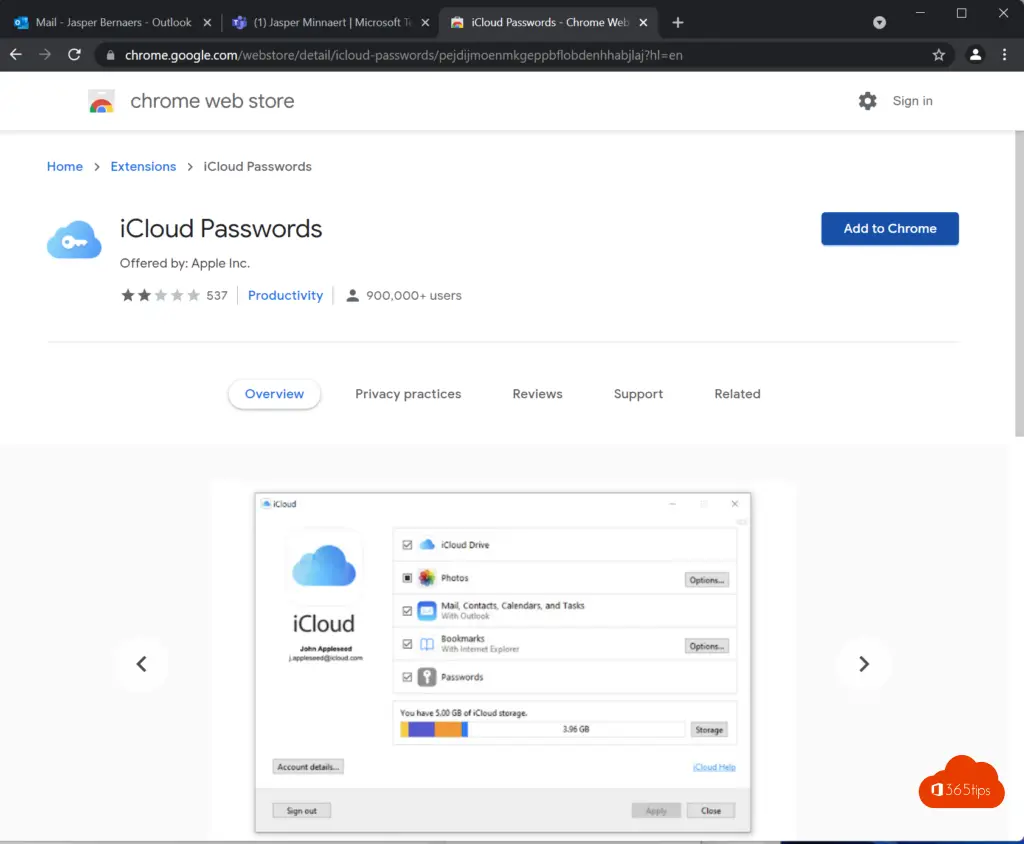Click the star rating for iCloud Passwords

(x=161, y=295)
